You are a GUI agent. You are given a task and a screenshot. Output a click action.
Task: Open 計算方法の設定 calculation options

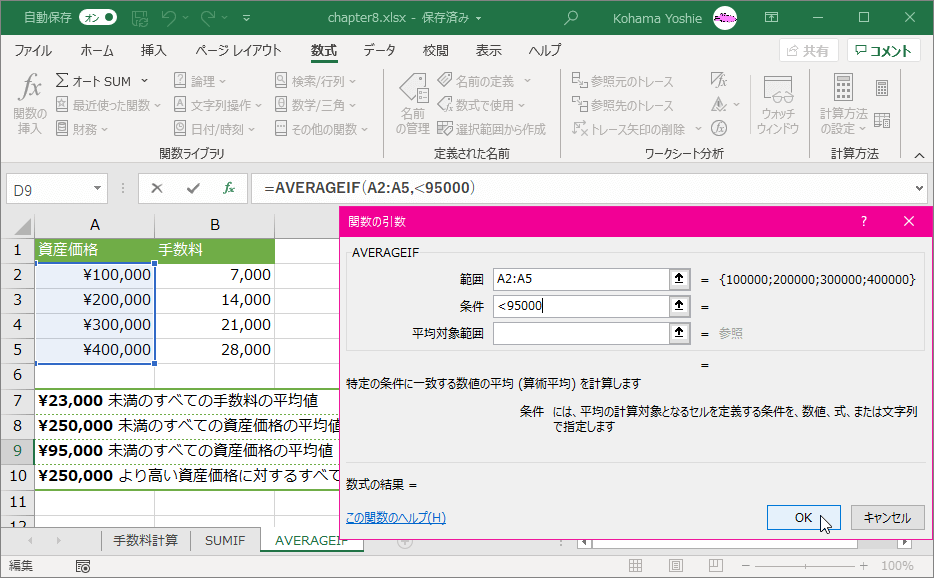click(843, 105)
